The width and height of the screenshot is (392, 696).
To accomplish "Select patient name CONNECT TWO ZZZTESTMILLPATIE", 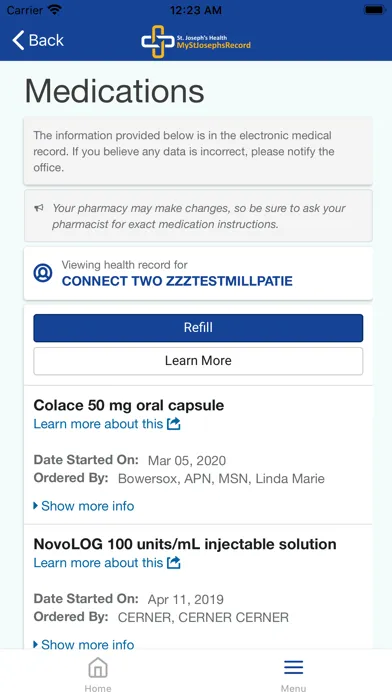I will pos(177,281).
